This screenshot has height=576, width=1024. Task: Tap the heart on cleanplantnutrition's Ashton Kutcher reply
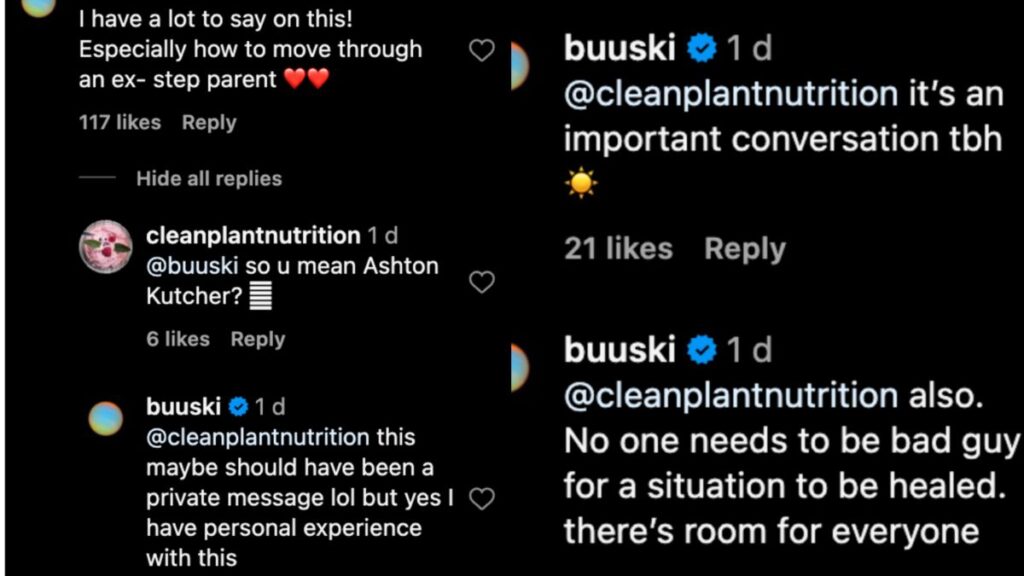482,284
